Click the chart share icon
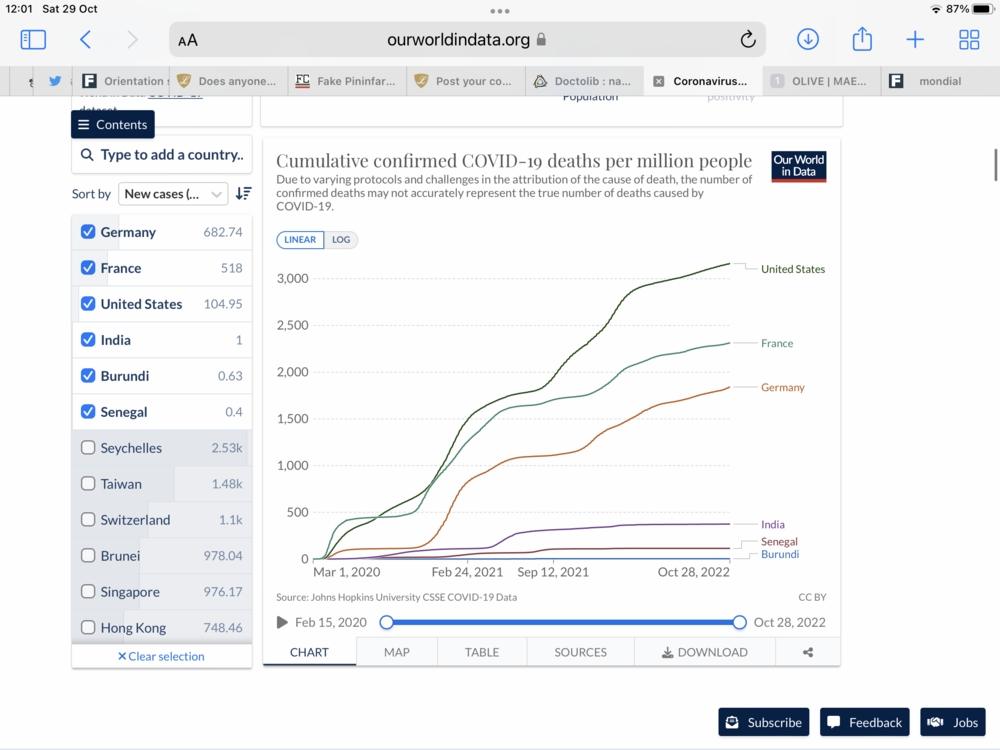The width and height of the screenshot is (1000, 750). tap(808, 652)
